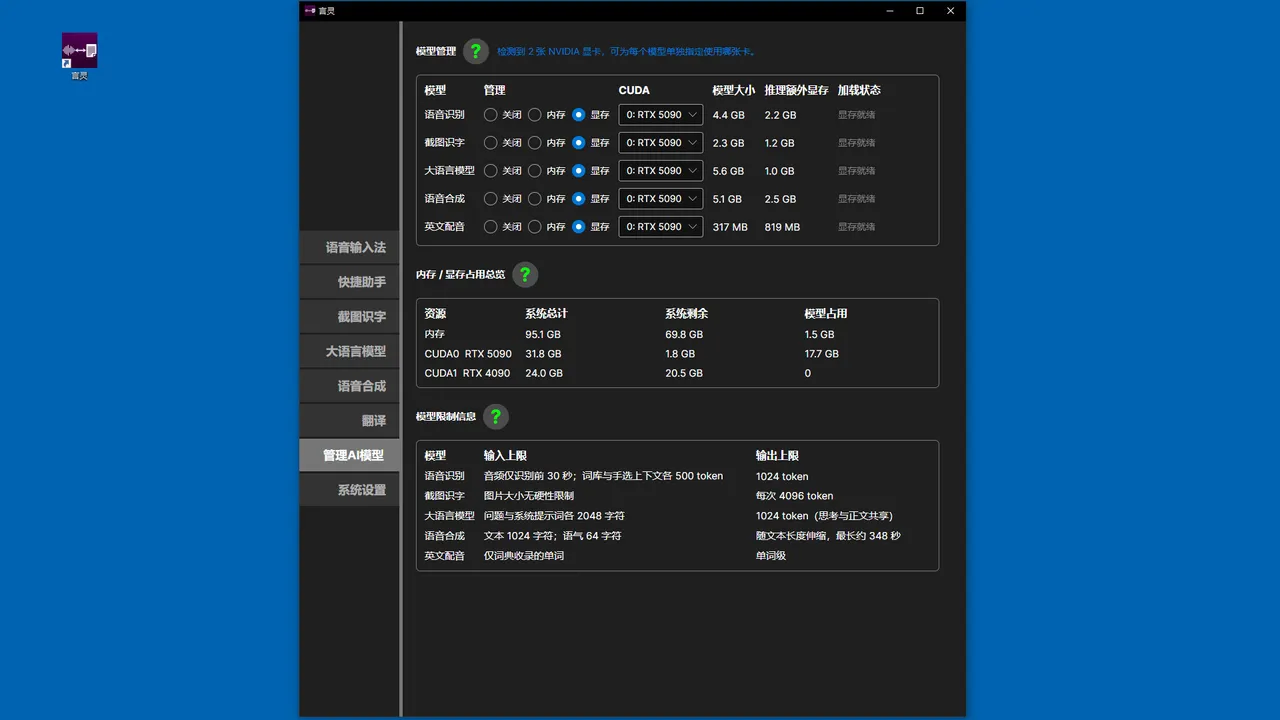Minimize the 言灵 window
The image size is (1280, 720).
(x=889, y=11)
